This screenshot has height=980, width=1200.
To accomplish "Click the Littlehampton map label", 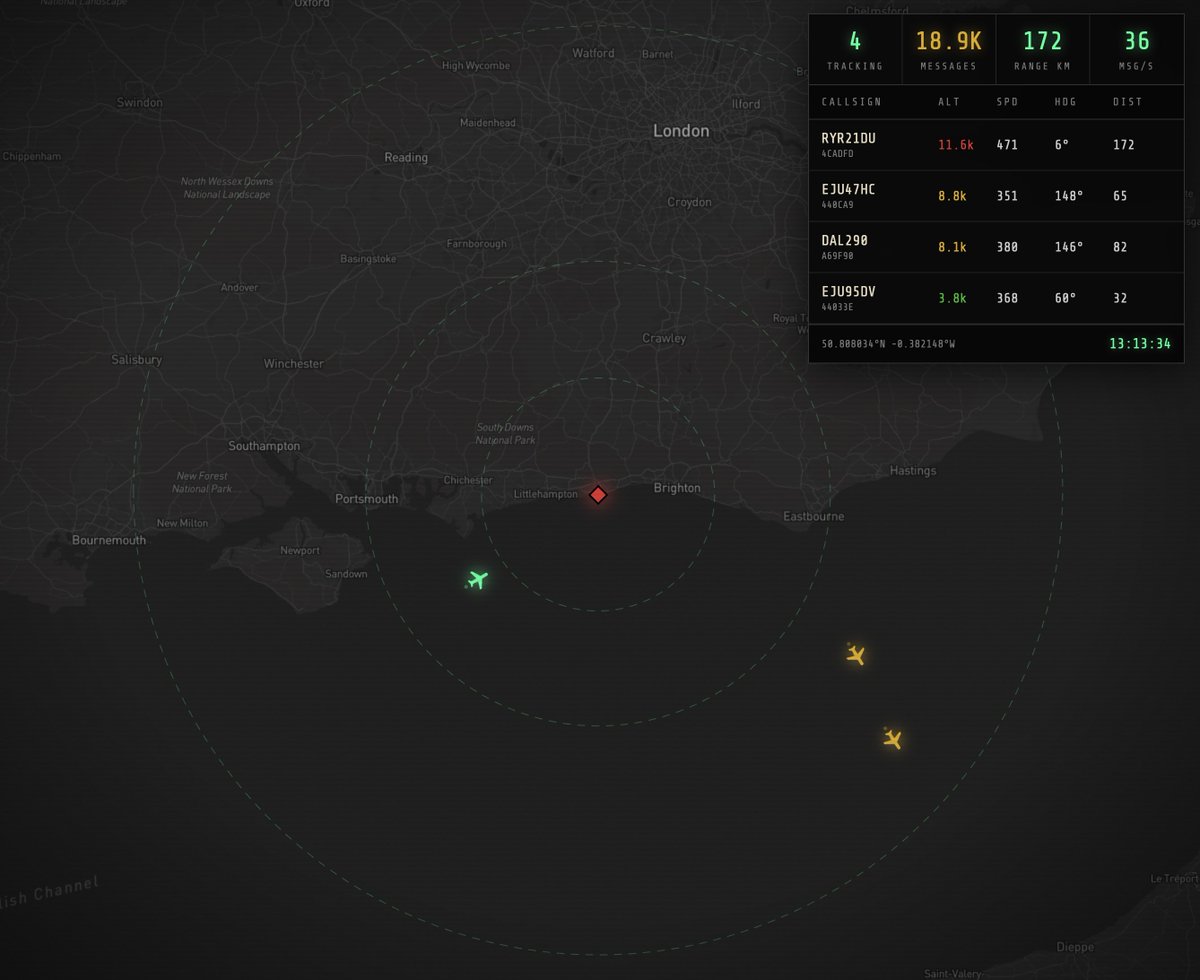I will [x=545, y=495].
